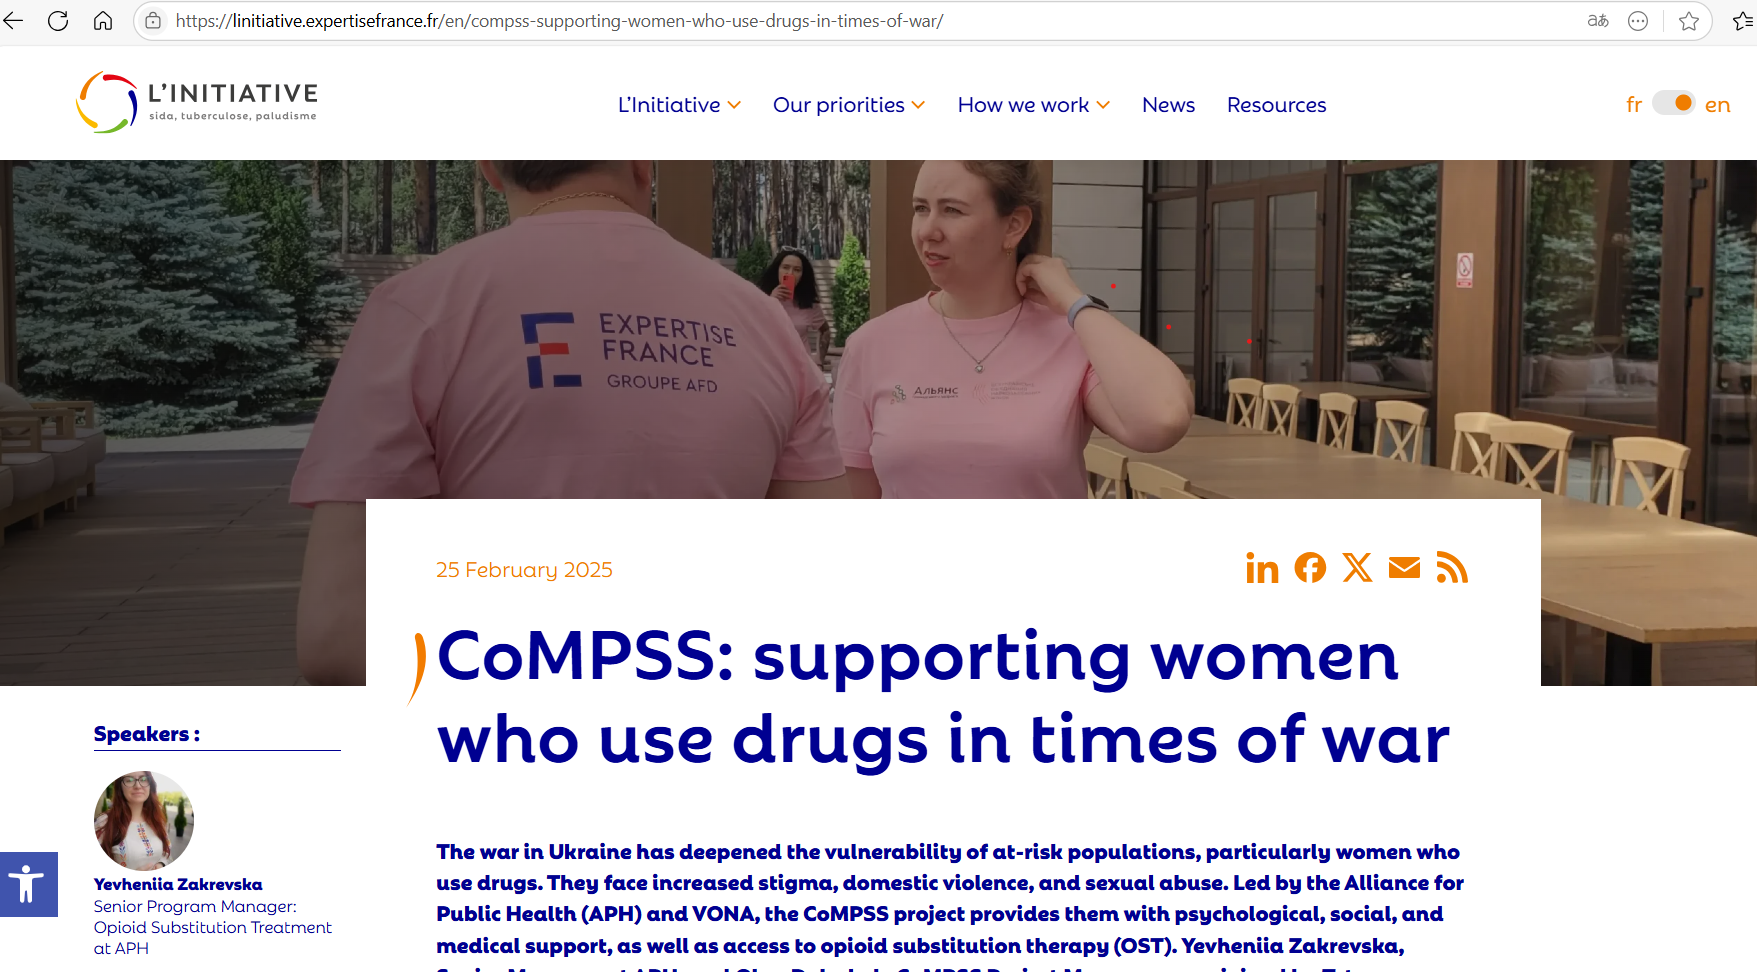Open the News menu item

pos(1168,105)
